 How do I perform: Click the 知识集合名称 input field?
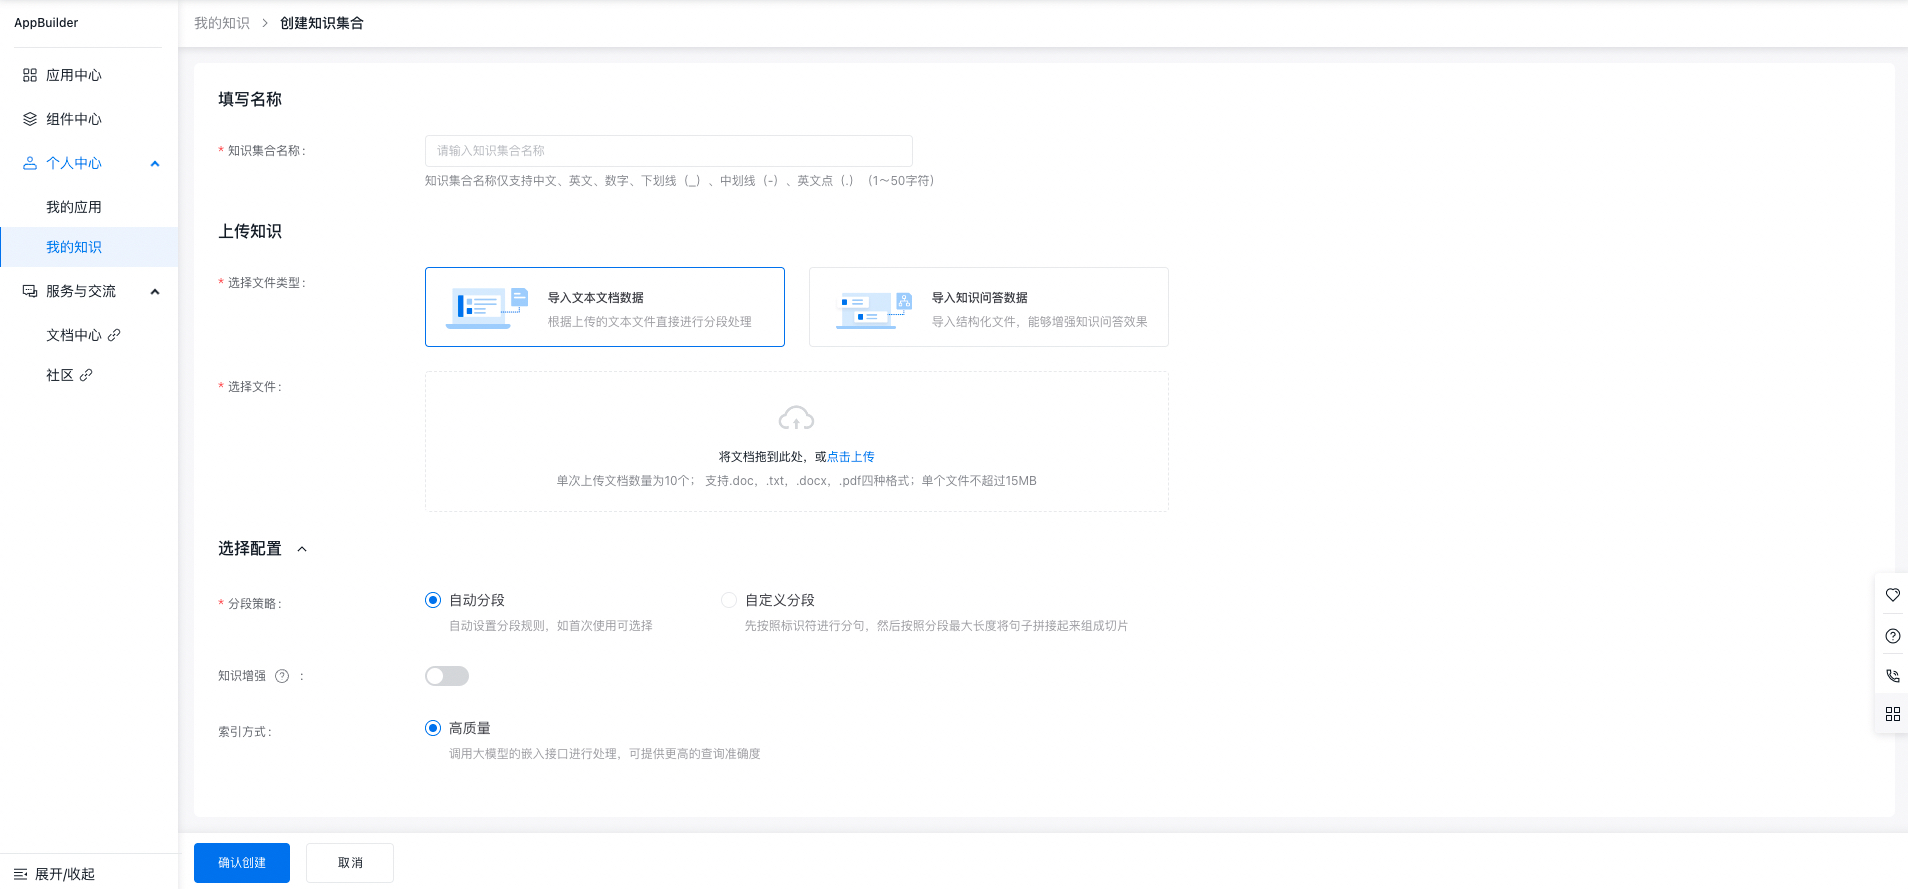[x=669, y=151]
